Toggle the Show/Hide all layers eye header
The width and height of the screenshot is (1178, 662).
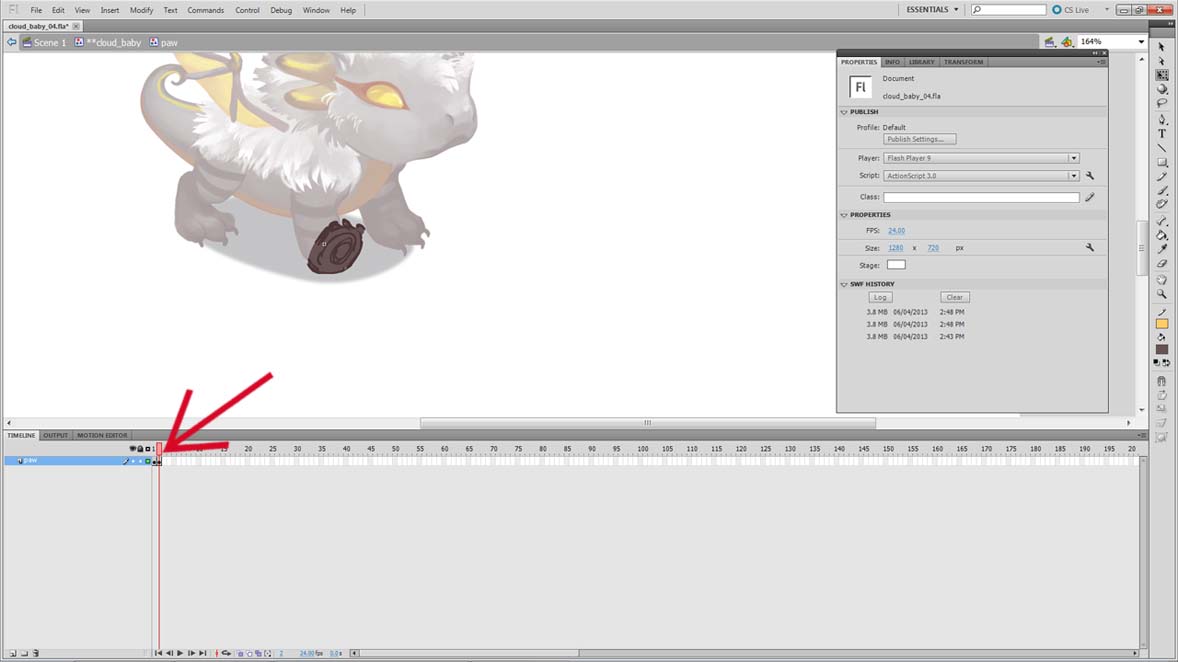click(x=133, y=449)
